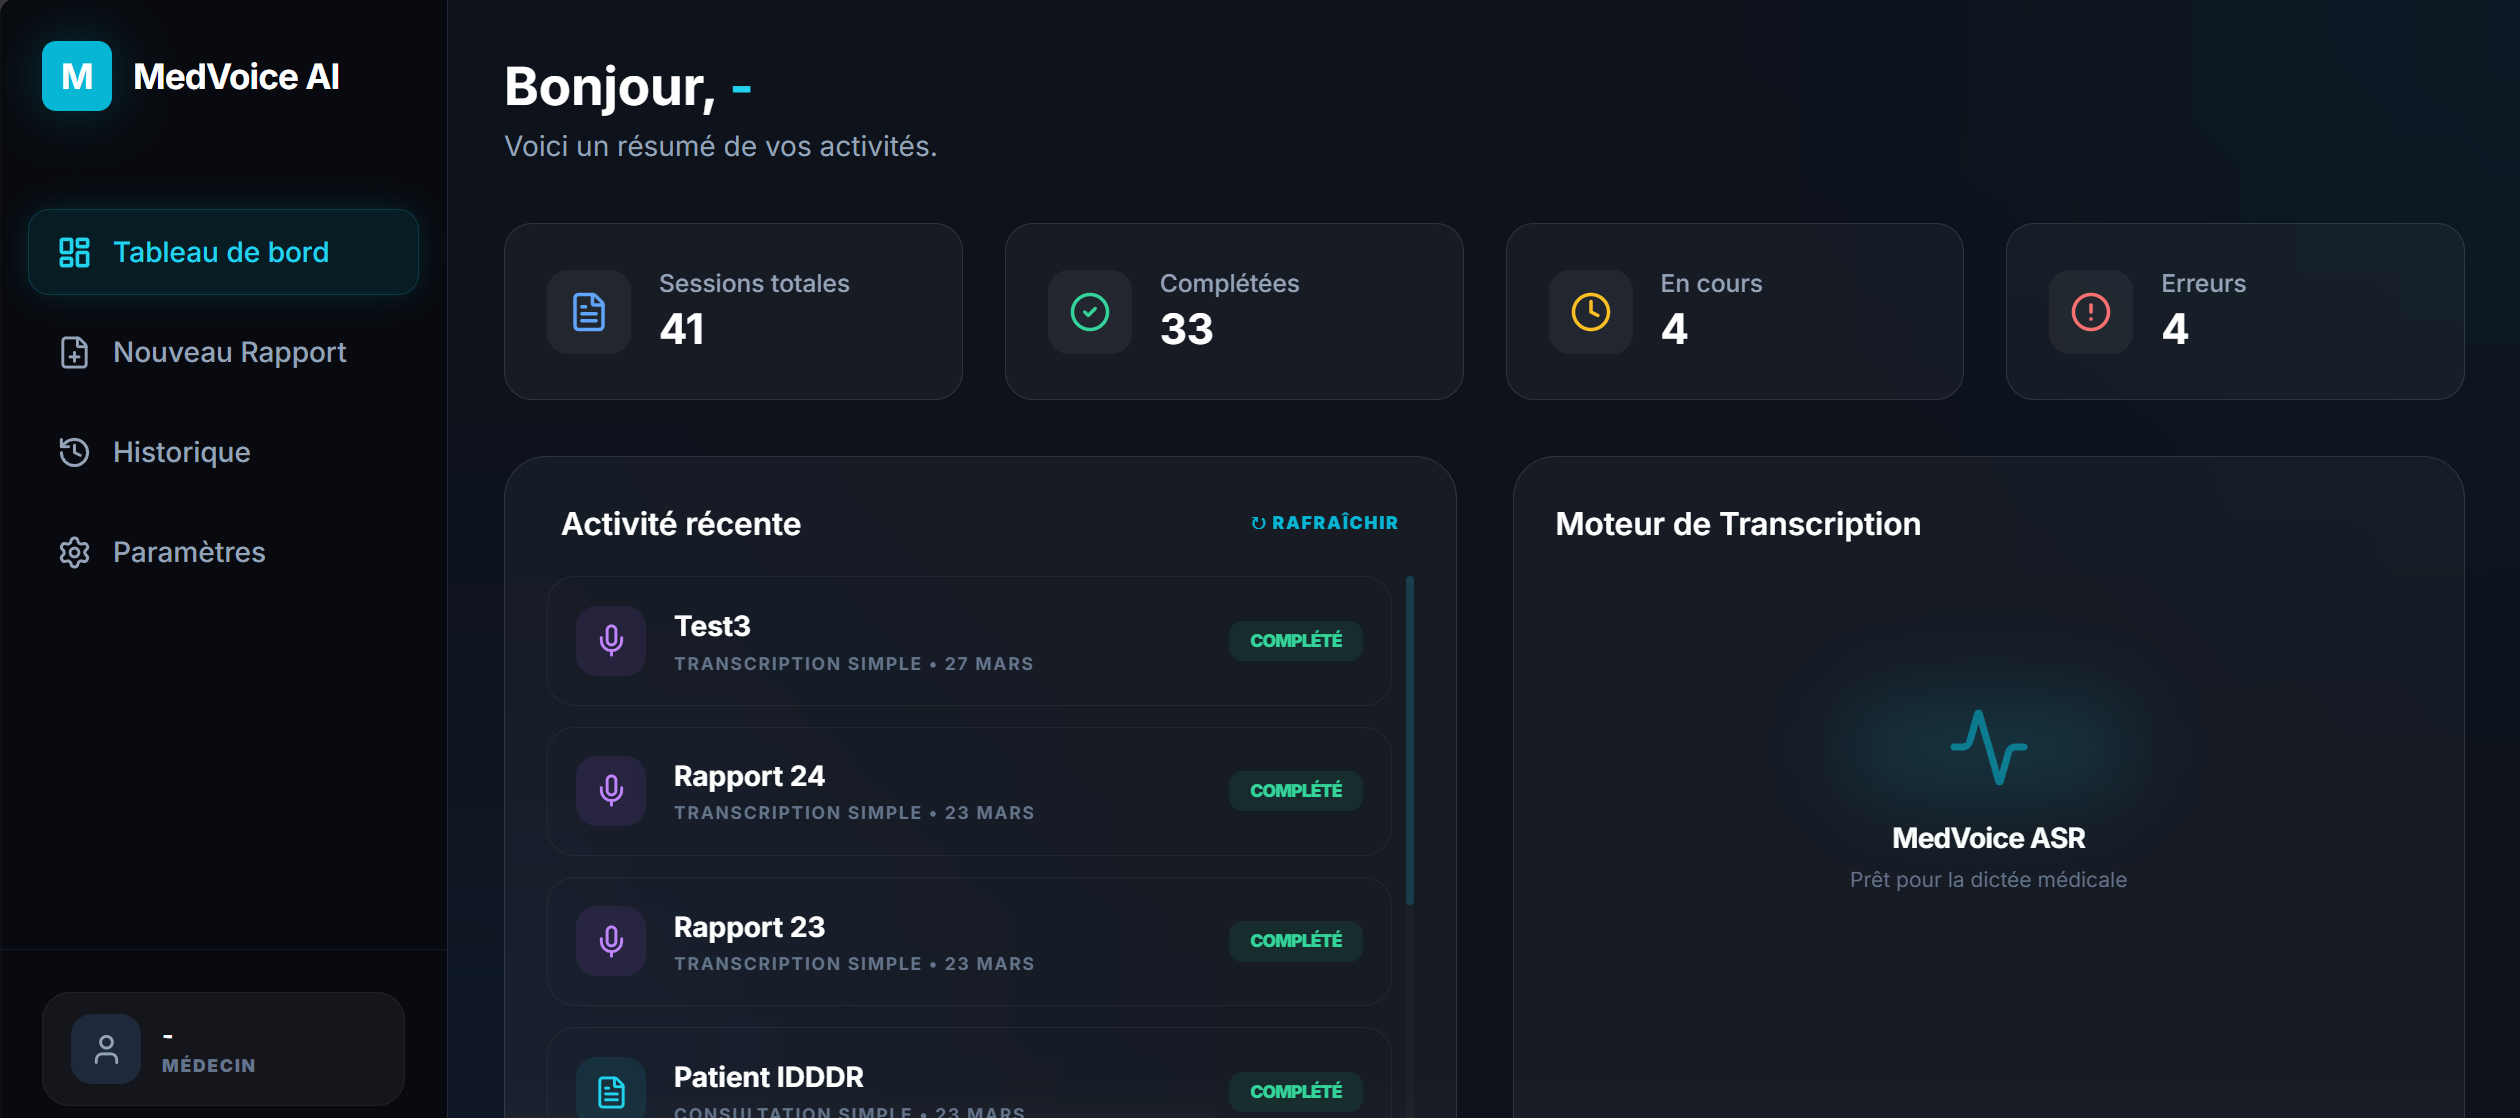2520x1118 pixels.
Task: Click the Erreurs alert icon
Action: point(2091,312)
